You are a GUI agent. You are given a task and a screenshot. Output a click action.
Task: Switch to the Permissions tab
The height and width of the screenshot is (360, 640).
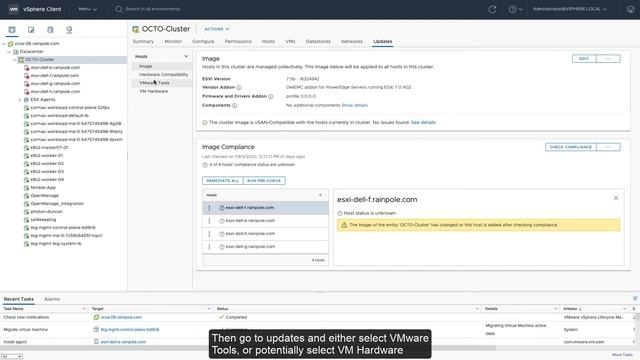[238, 42]
